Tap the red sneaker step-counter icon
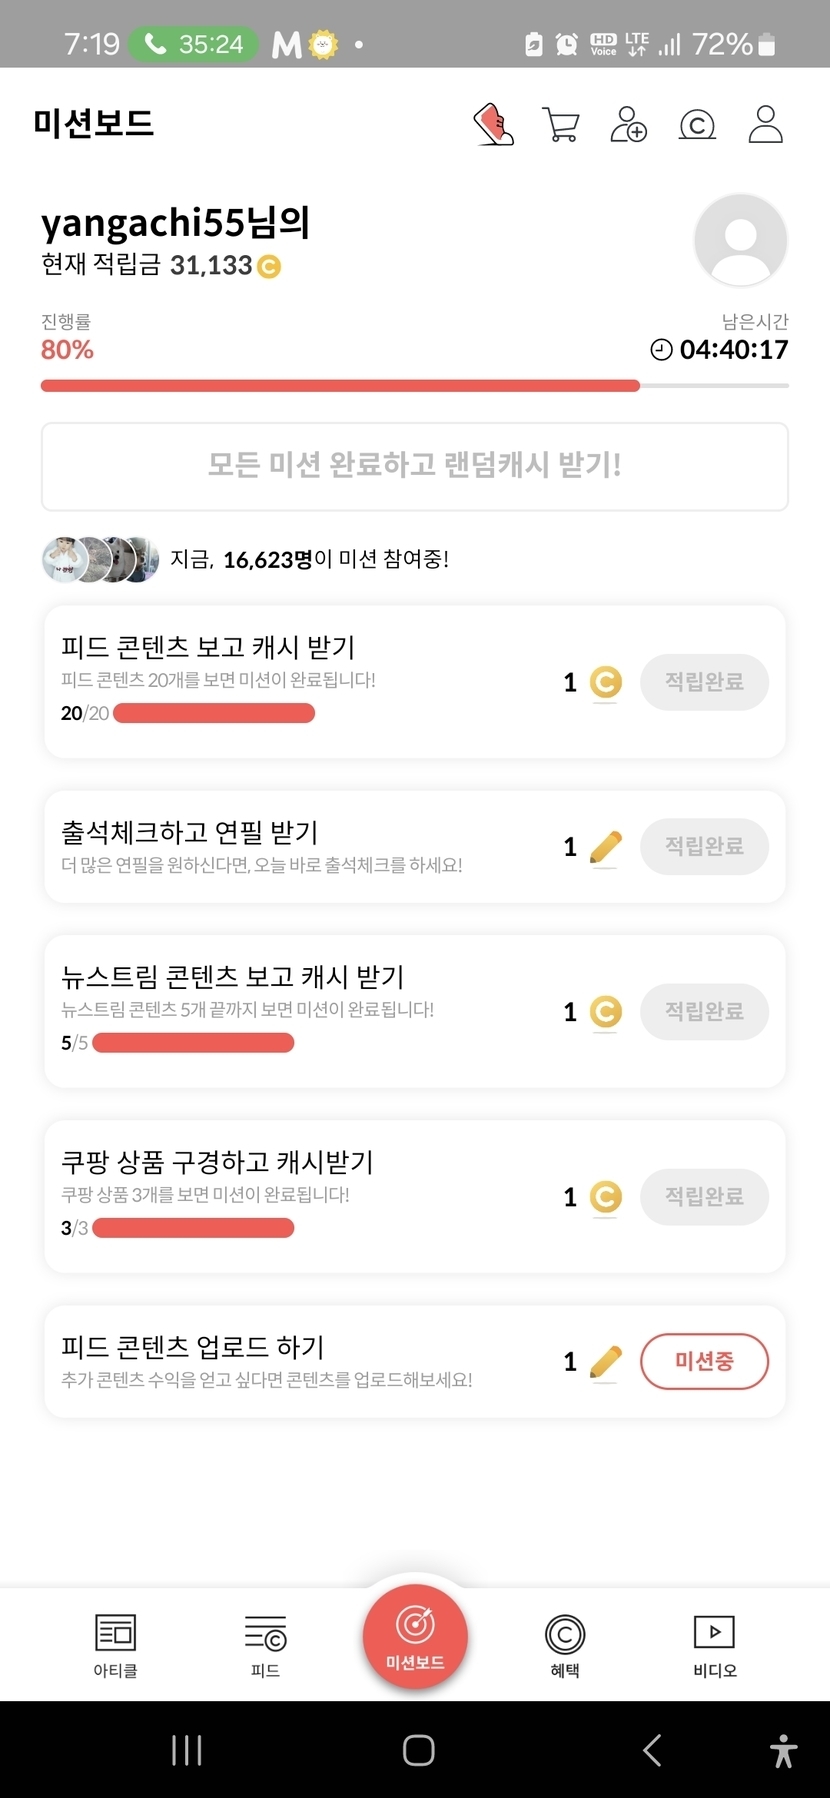The width and height of the screenshot is (830, 1798). (x=493, y=125)
